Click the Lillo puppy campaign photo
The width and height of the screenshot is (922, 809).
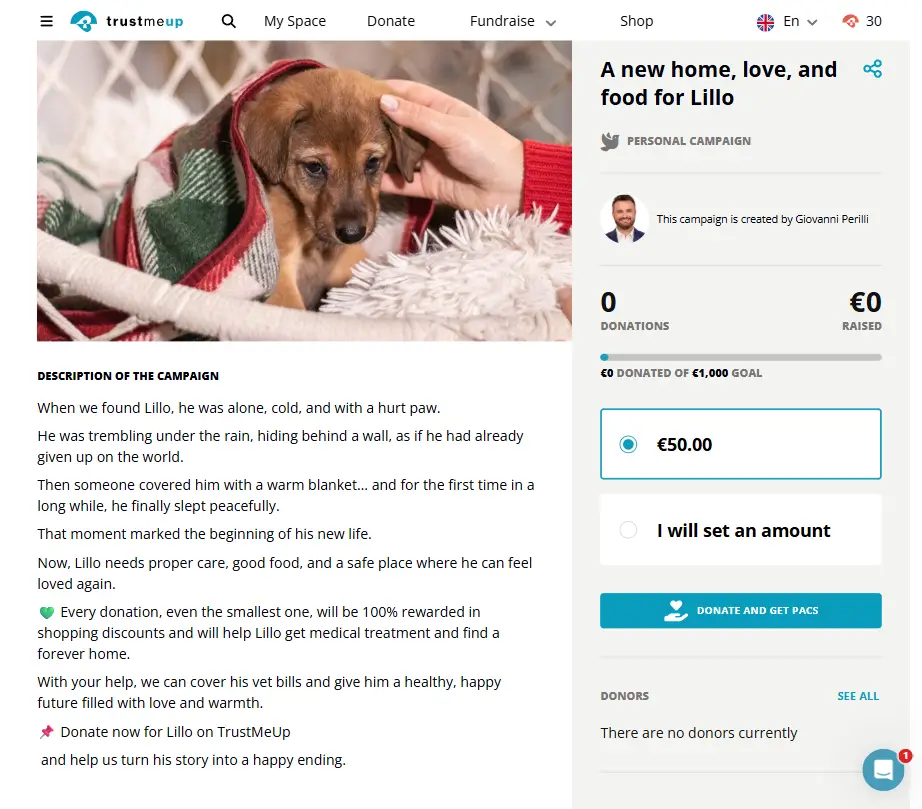[304, 190]
